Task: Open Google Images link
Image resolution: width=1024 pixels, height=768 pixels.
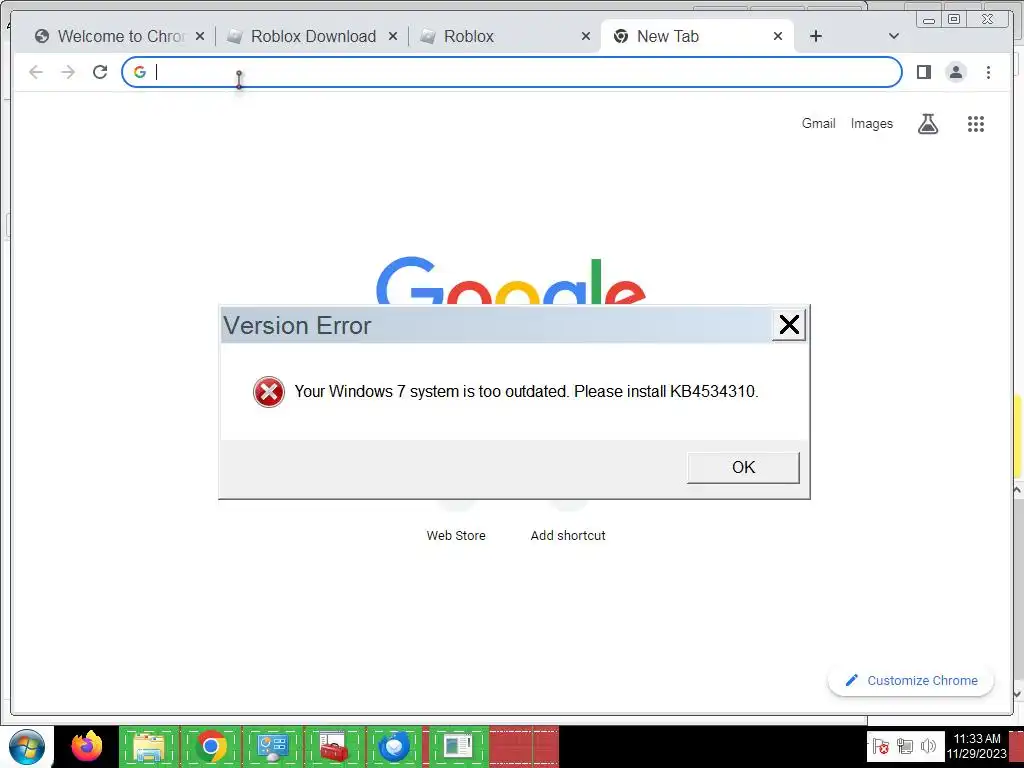Action: click(871, 123)
